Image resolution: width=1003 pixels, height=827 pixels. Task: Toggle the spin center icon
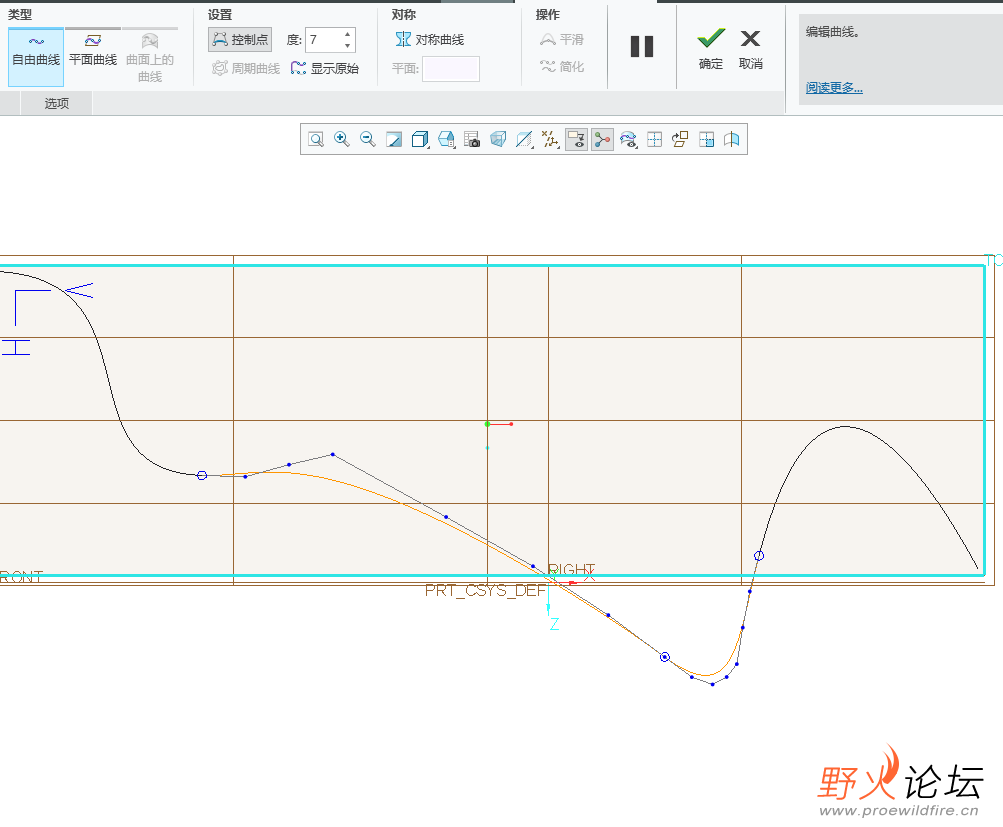pos(602,139)
